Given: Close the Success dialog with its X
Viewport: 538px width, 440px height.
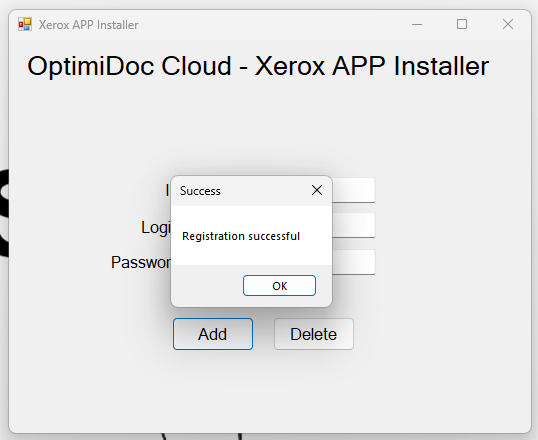Looking at the screenshot, I should (317, 190).
